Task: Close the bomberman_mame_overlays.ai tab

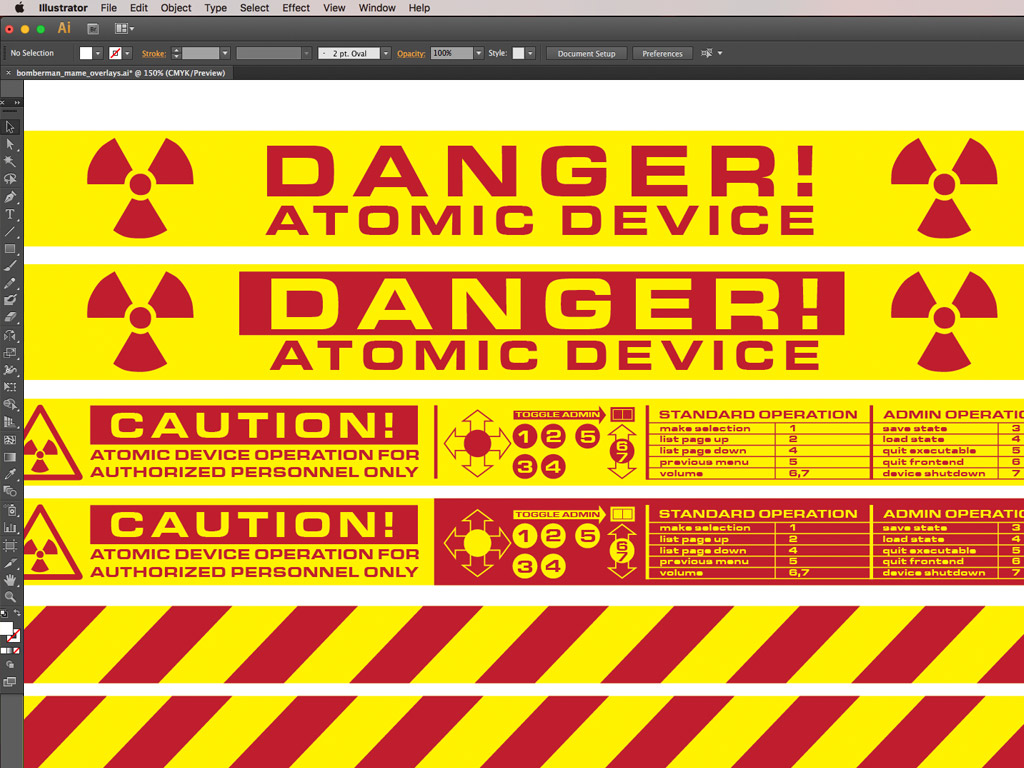Action: 8,73
